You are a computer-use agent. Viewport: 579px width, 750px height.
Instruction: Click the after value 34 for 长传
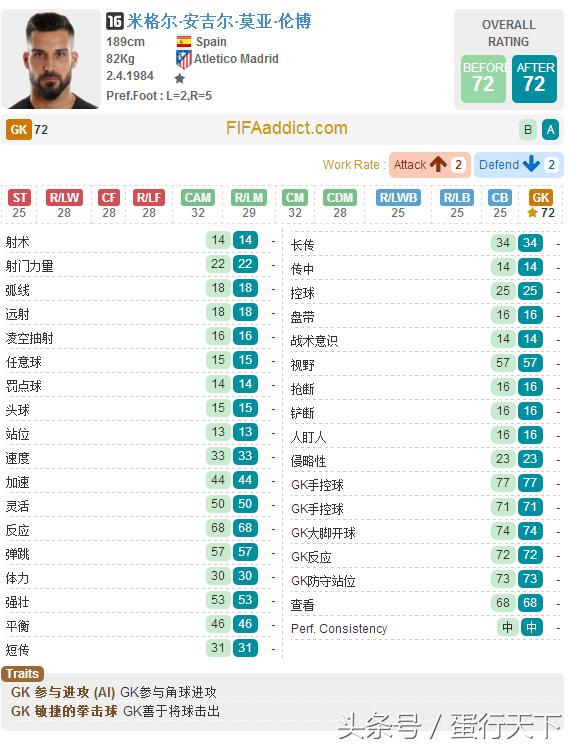[530, 243]
